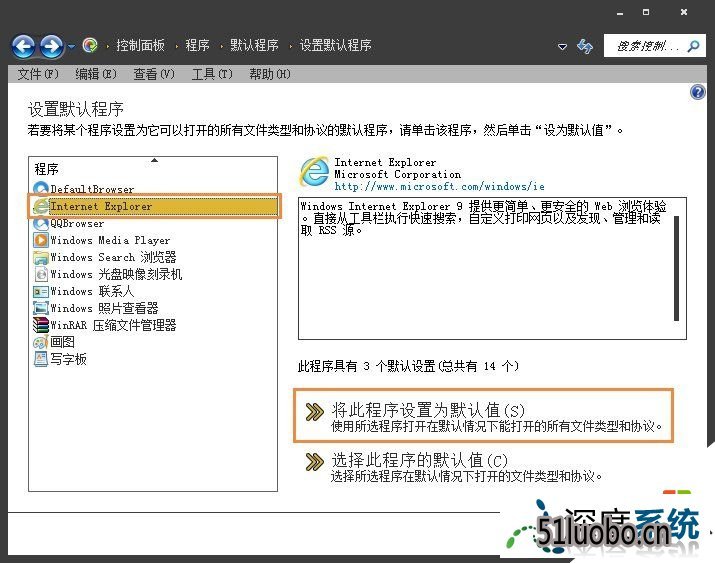Click the large Internet Explorer logo

point(314,172)
